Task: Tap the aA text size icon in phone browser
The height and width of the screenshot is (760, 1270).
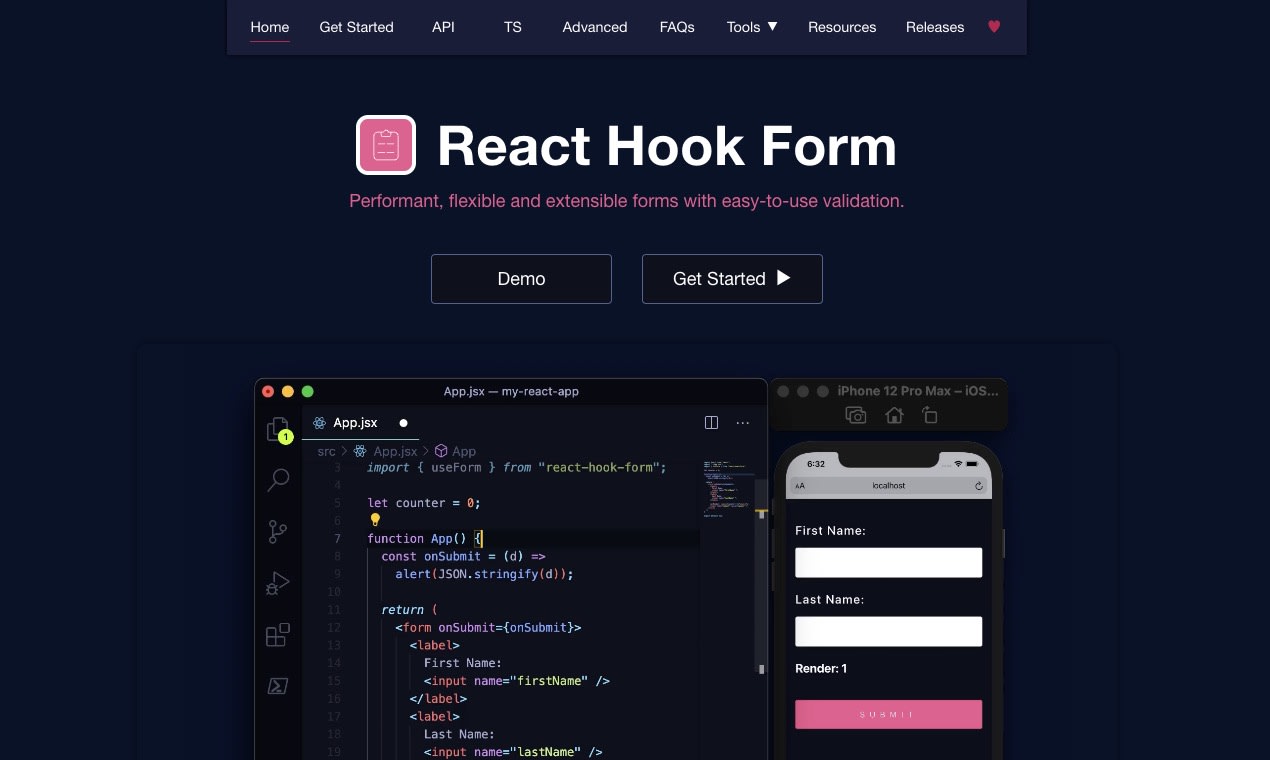Action: point(800,486)
